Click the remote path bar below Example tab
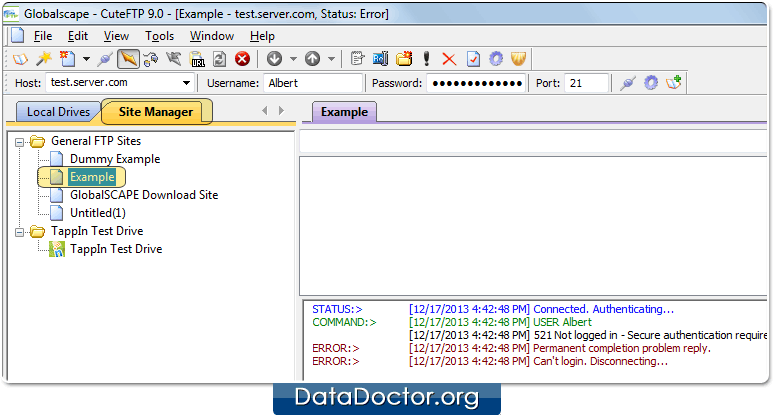773x415 pixels. click(x=533, y=143)
